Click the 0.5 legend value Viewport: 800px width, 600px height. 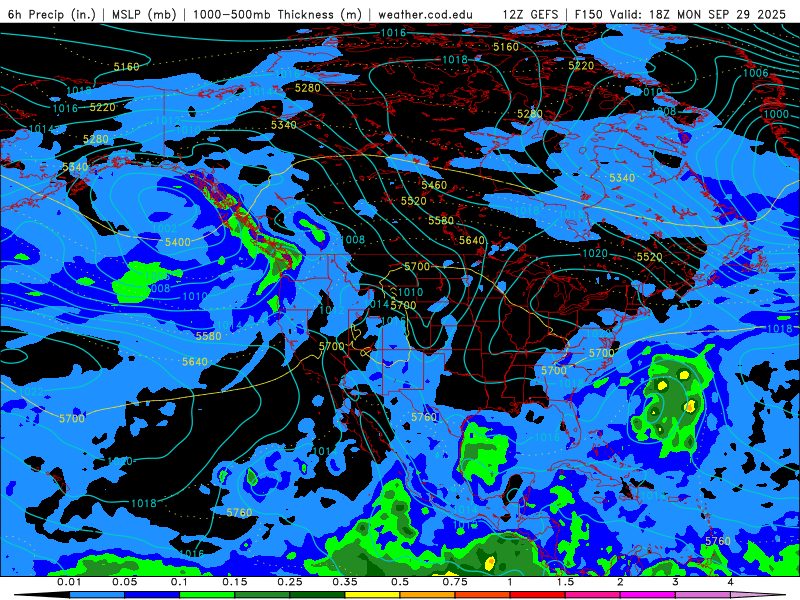pos(400,582)
